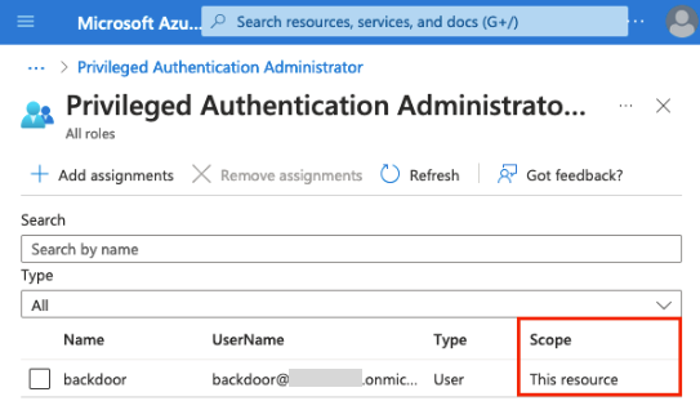This screenshot has height=401, width=700.
Task: Open the top bar overflow ellipsis
Action: 636,21
